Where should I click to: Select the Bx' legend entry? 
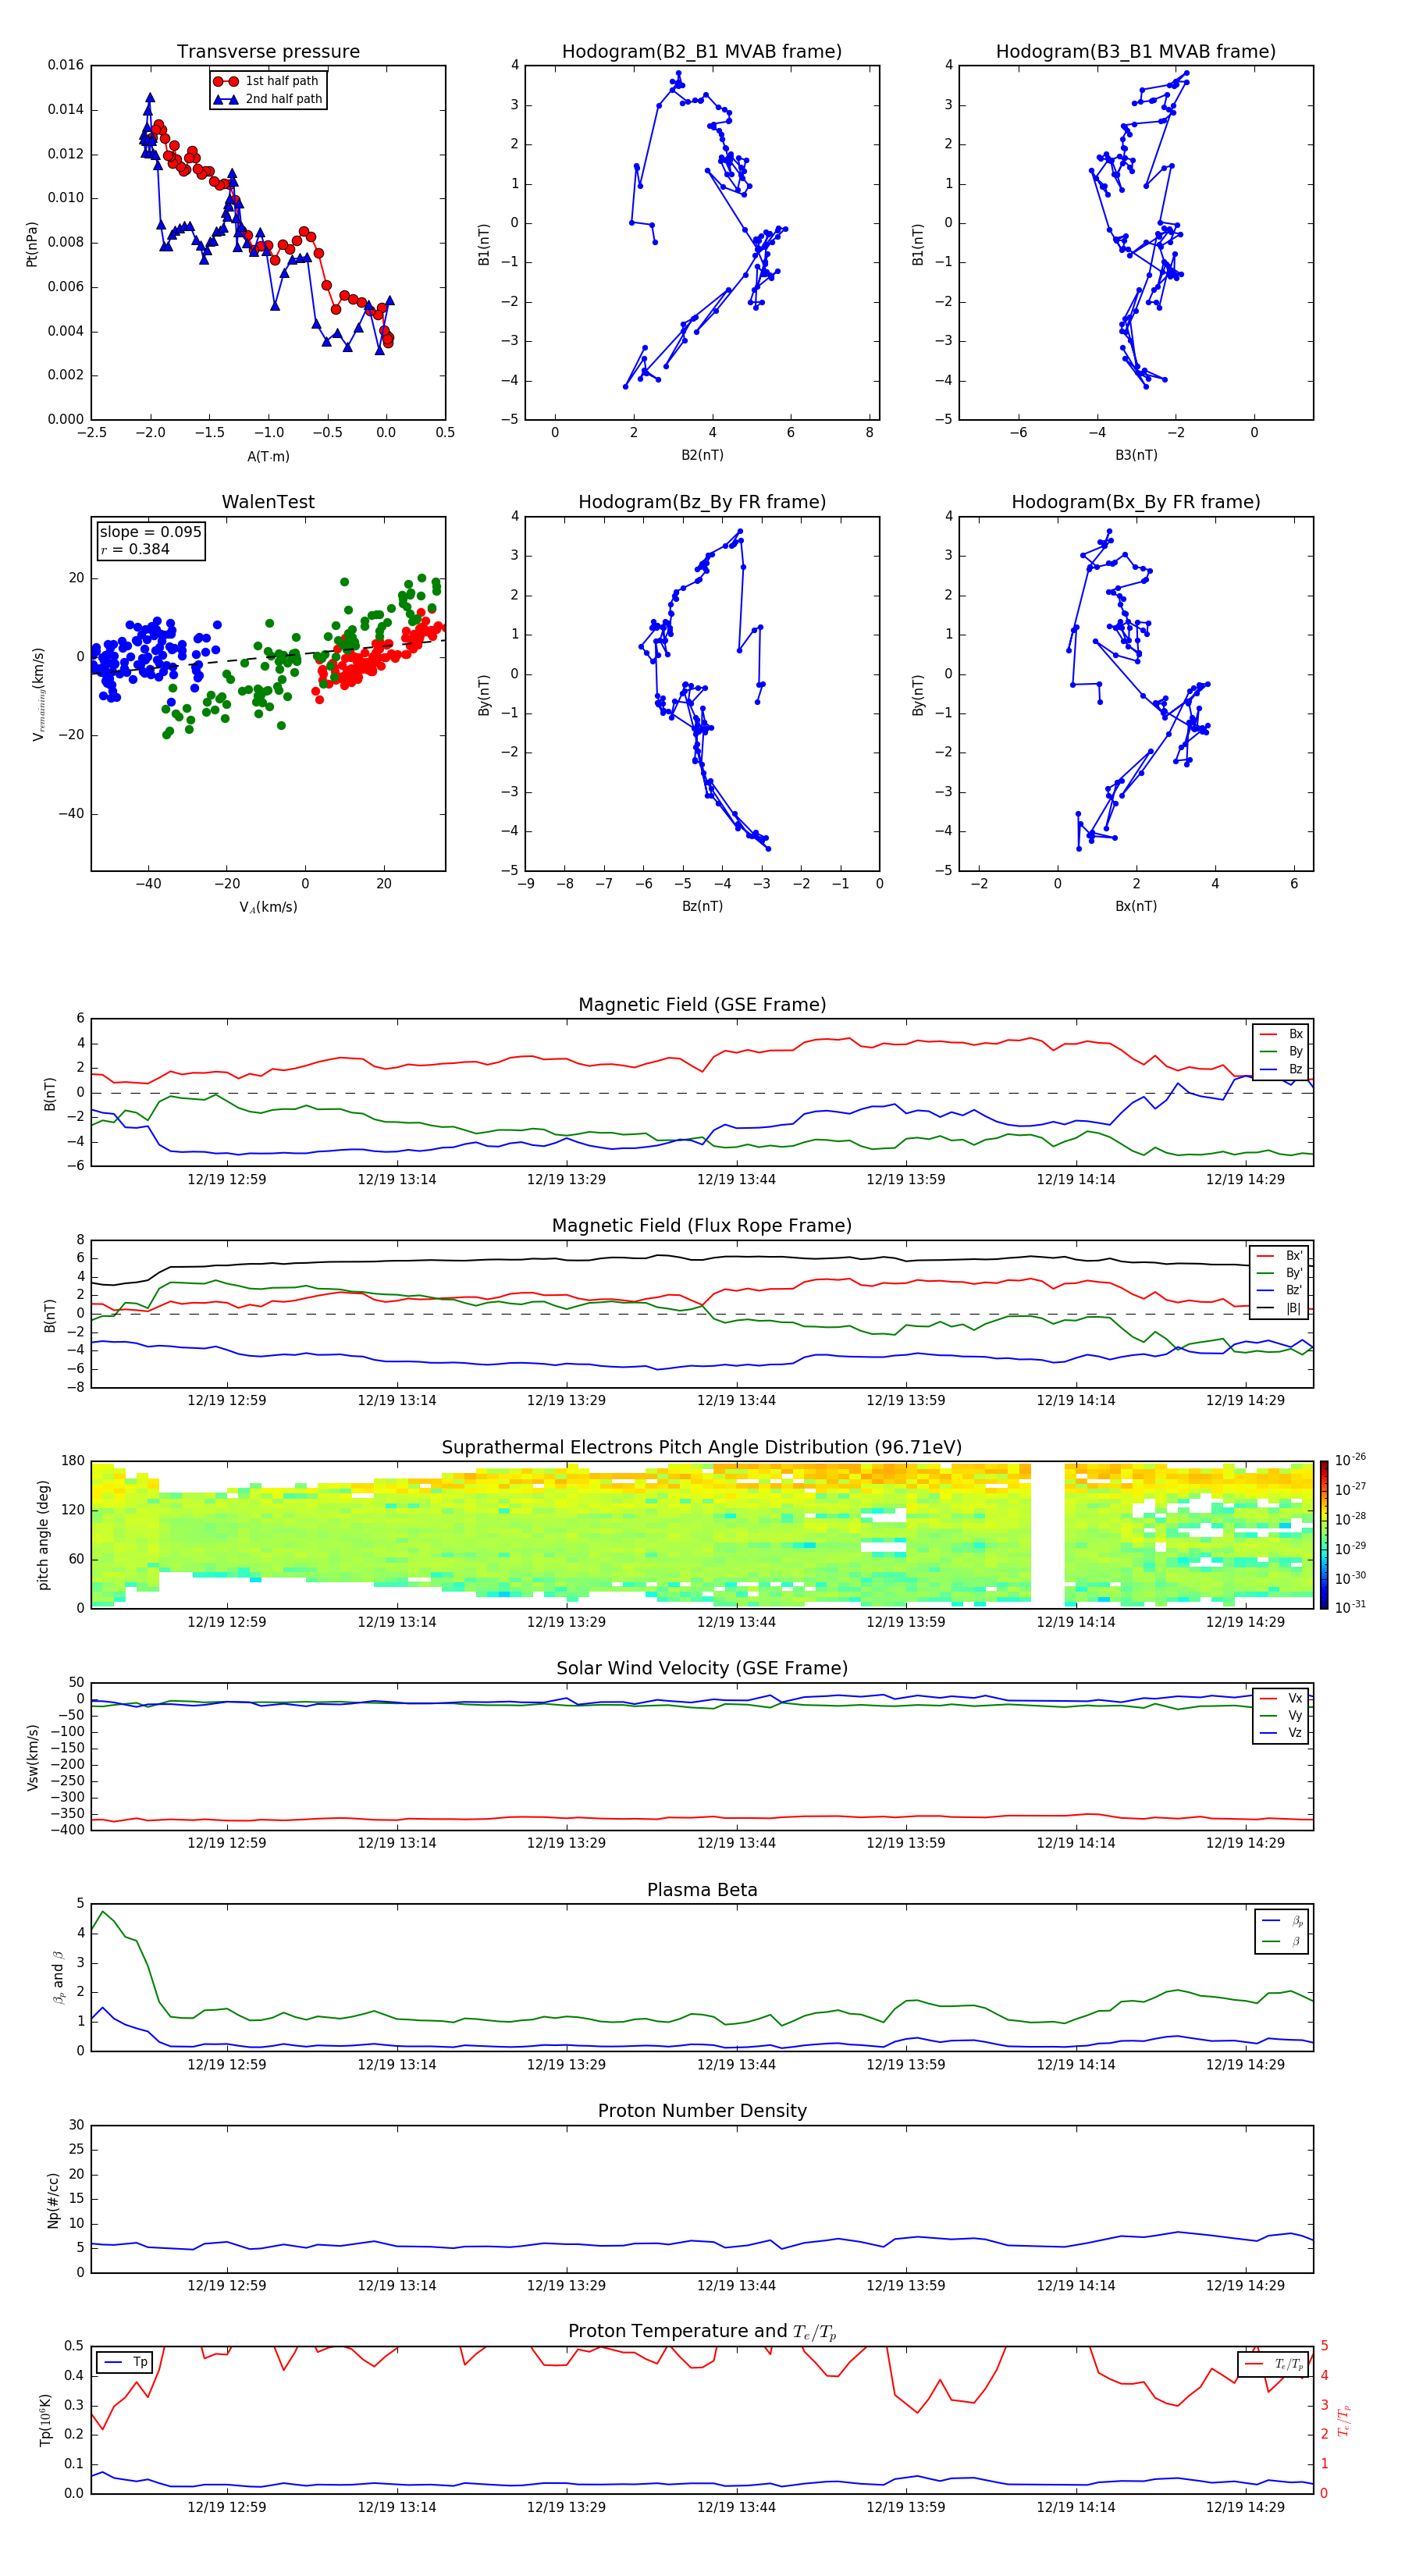[1280, 1256]
